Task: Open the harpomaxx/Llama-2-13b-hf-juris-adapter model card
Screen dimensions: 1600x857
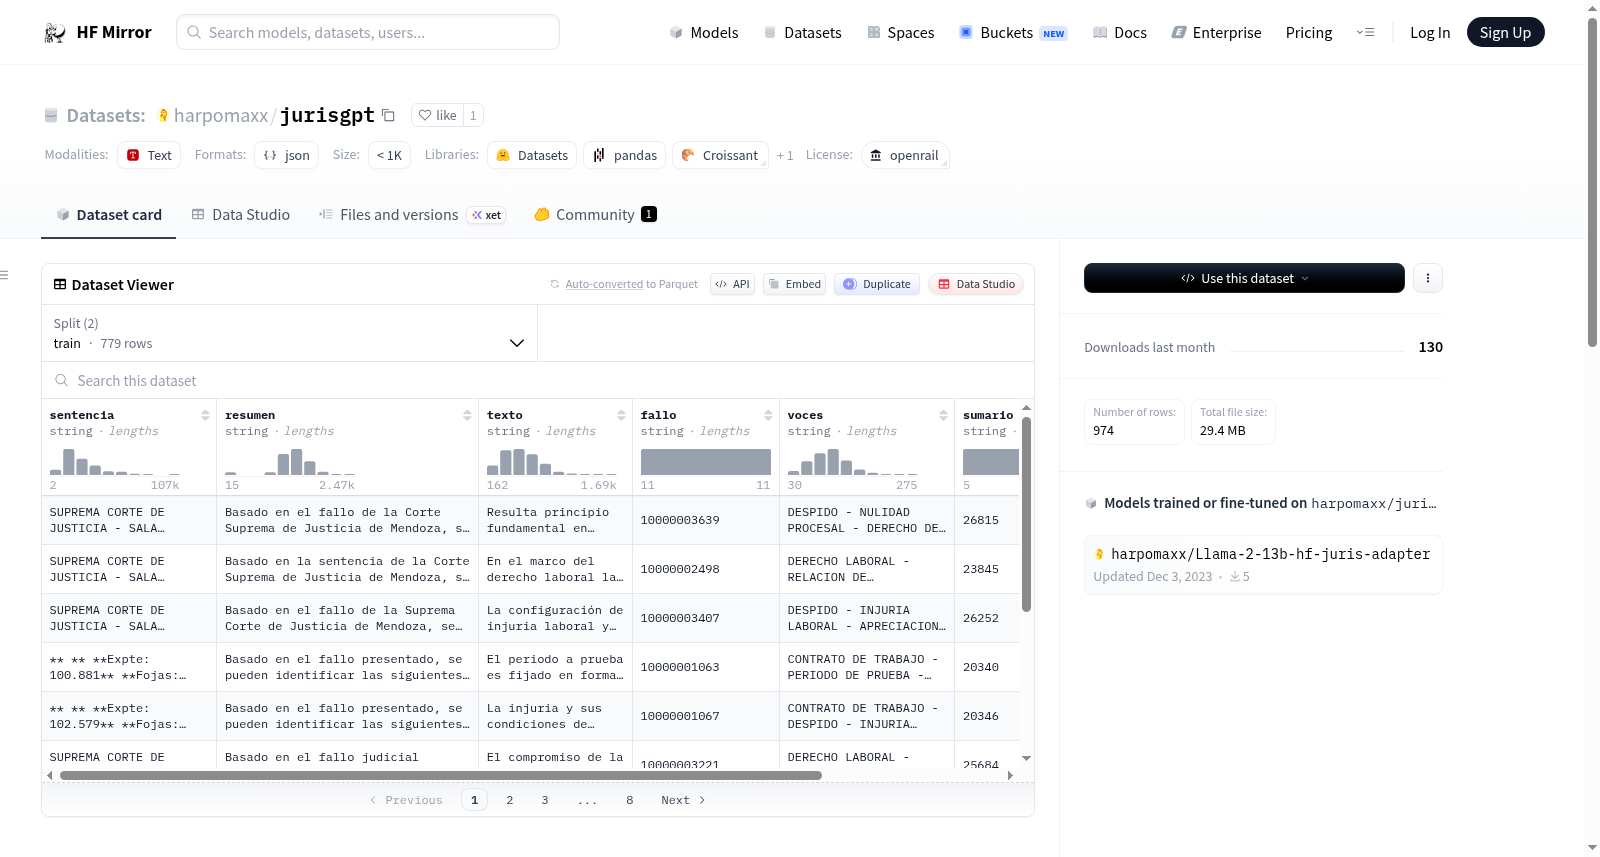Action: (x=1263, y=564)
